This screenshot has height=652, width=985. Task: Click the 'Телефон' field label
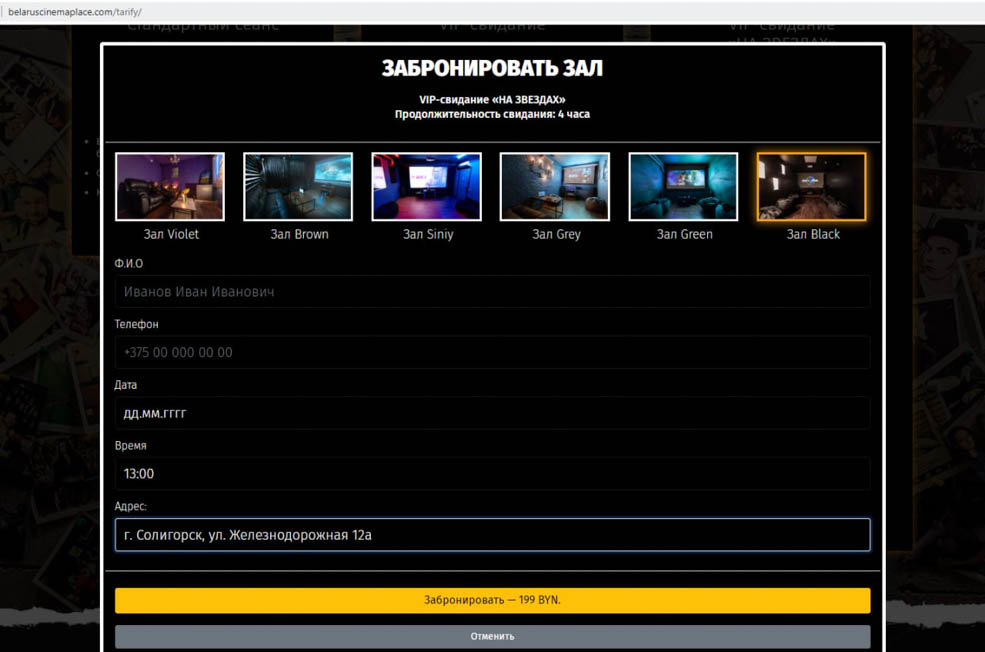136,325
